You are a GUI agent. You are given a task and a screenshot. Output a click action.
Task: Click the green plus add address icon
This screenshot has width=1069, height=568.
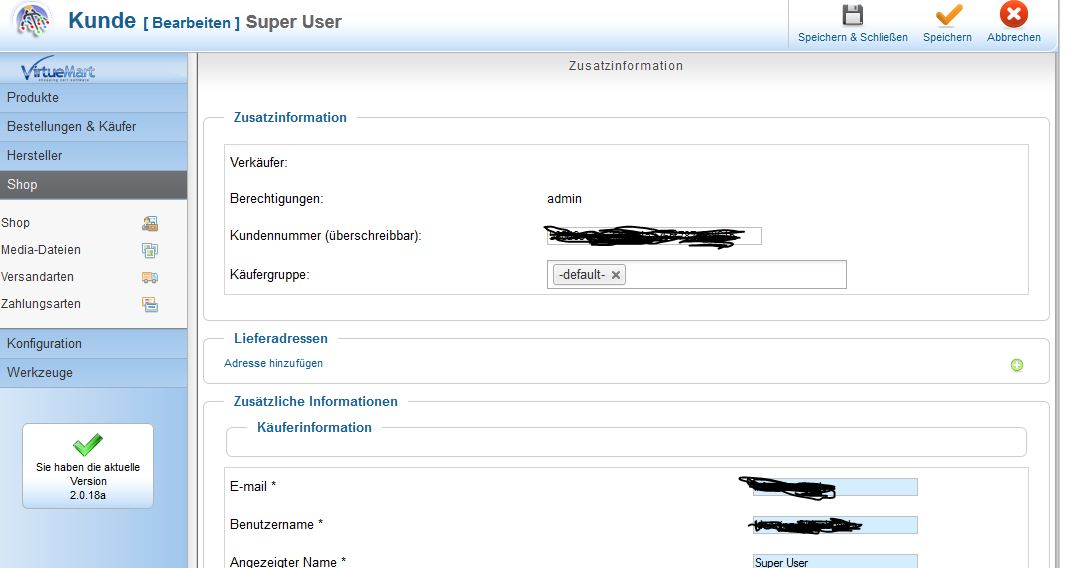1017,365
